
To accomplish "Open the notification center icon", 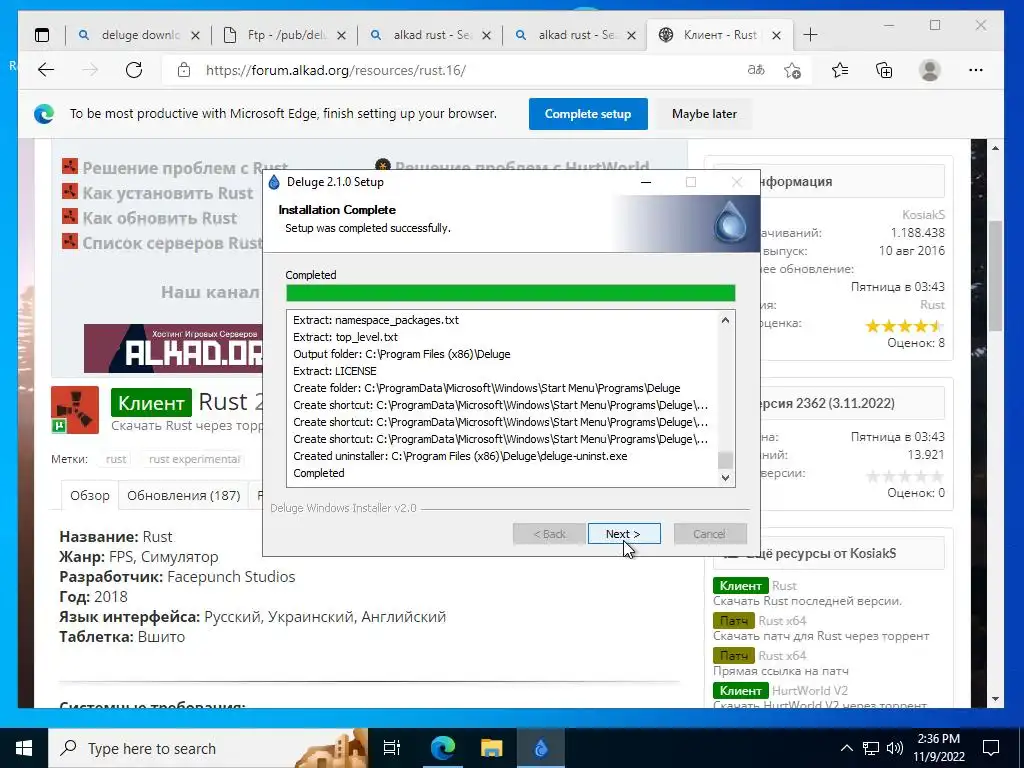I will (991, 748).
